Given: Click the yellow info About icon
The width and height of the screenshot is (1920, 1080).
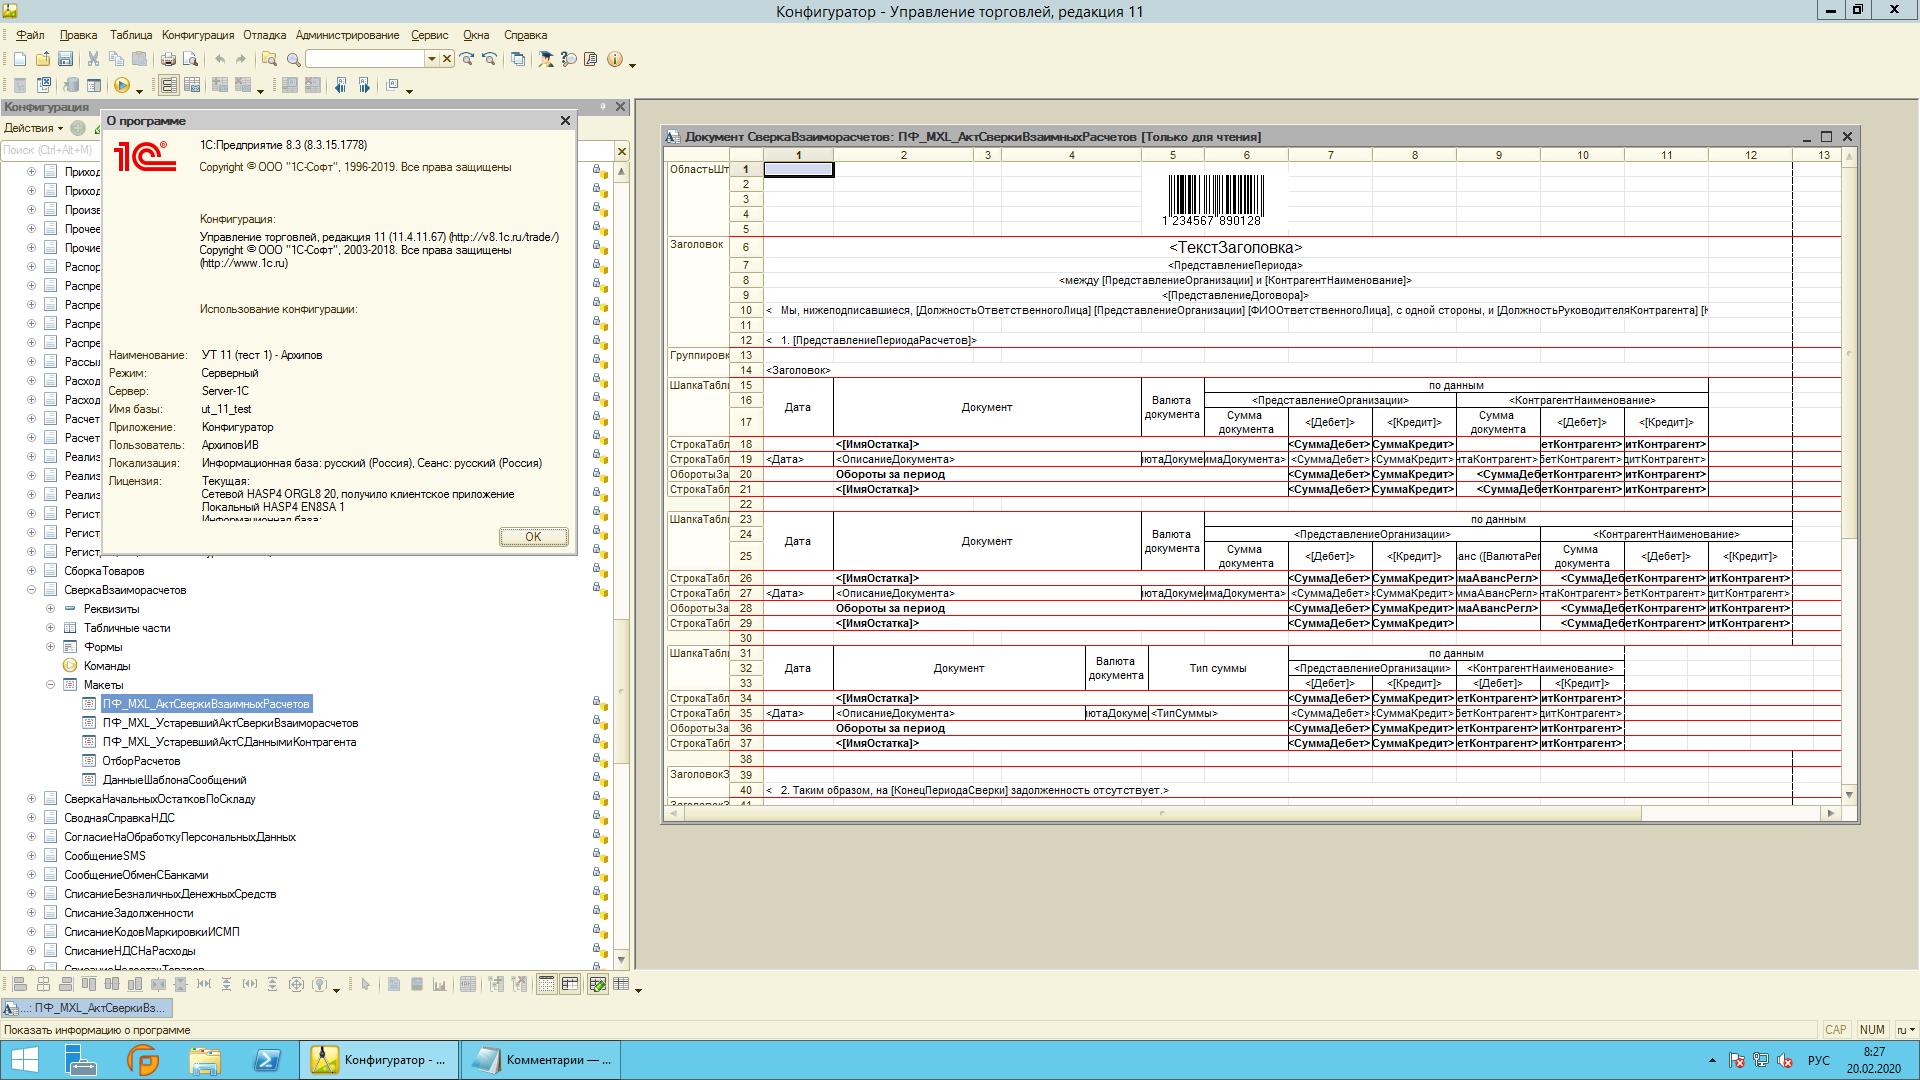Looking at the screenshot, I should click(x=615, y=59).
